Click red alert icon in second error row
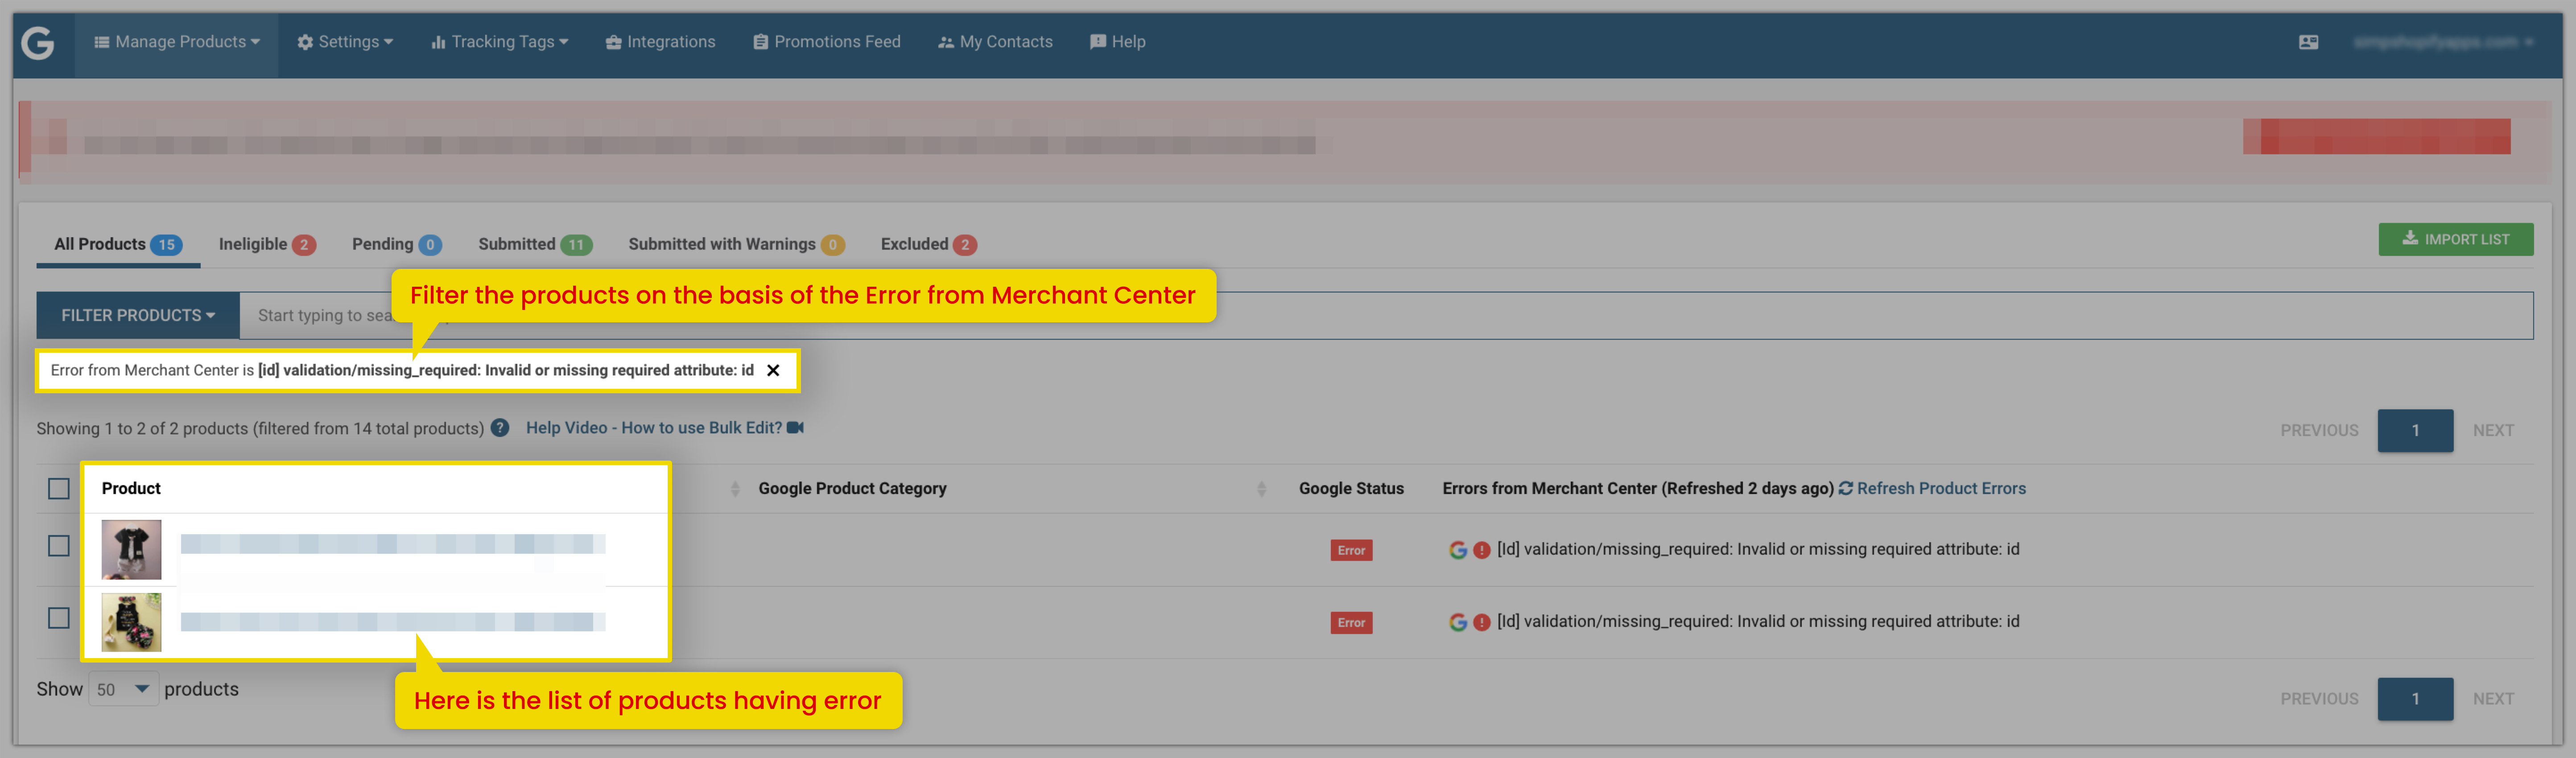Image resolution: width=2576 pixels, height=758 pixels. tap(1482, 623)
